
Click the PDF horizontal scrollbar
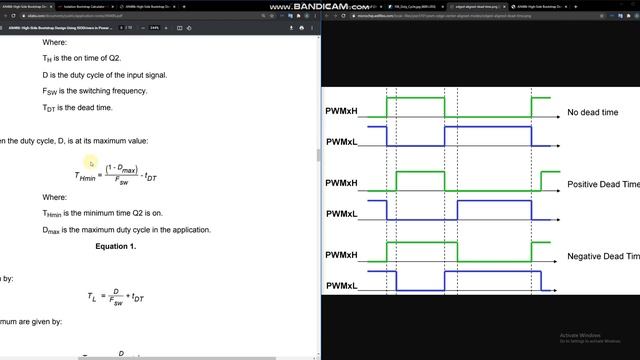176,358
